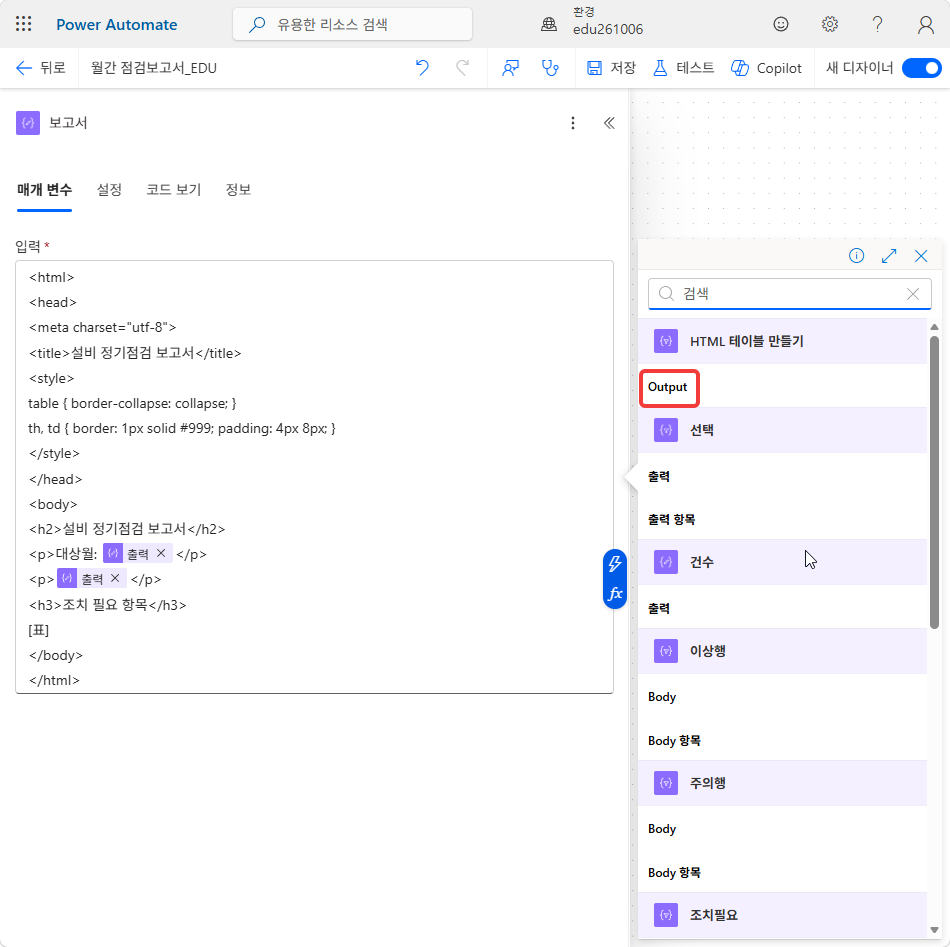Open the feedback smiley icon
The width and height of the screenshot is (950, 947).
click(780, 24)
